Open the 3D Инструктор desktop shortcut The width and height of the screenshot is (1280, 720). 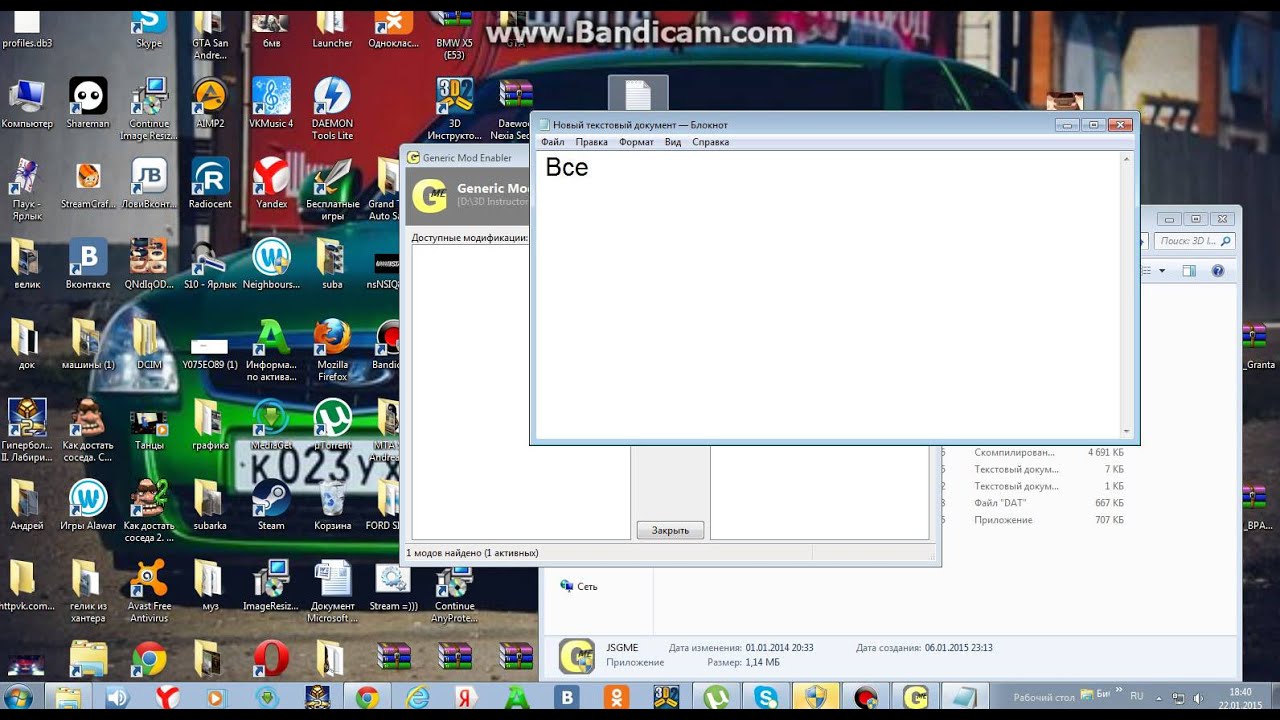coord(455,108)
